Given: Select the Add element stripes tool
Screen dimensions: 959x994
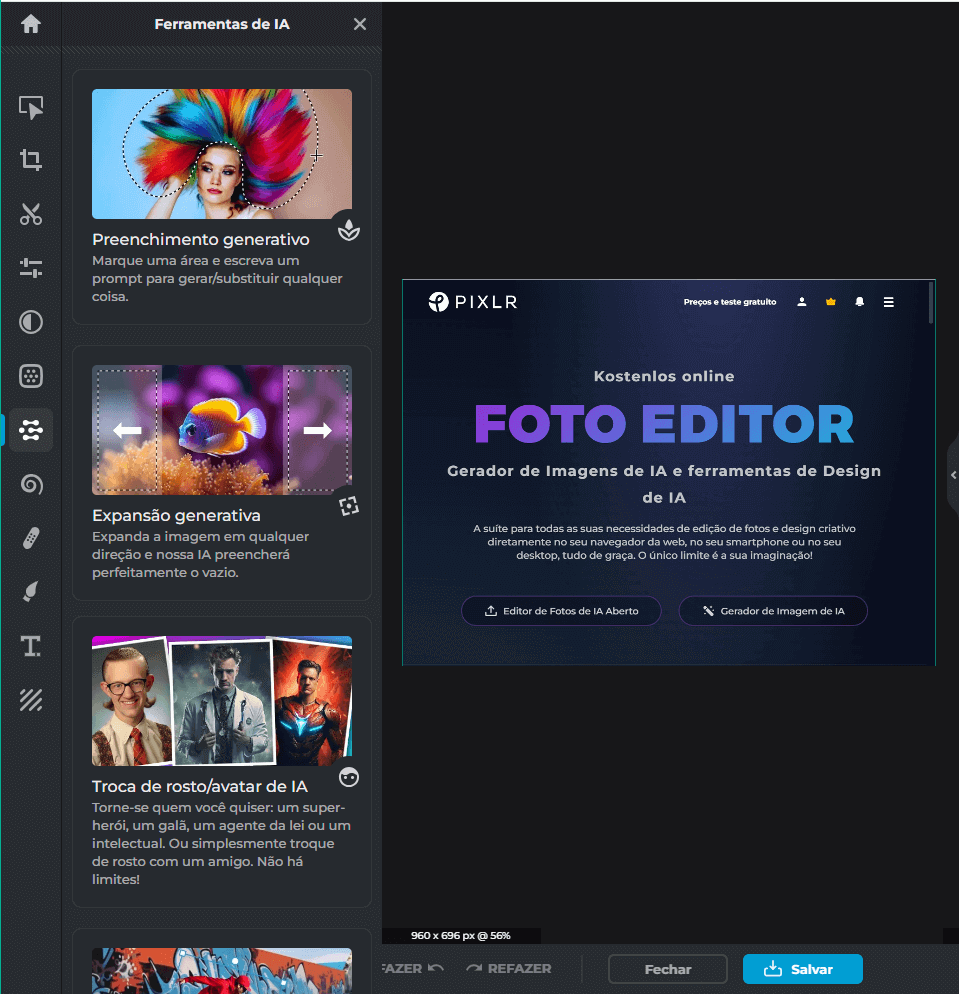Looking at the screenshot, I should (30, 700).
